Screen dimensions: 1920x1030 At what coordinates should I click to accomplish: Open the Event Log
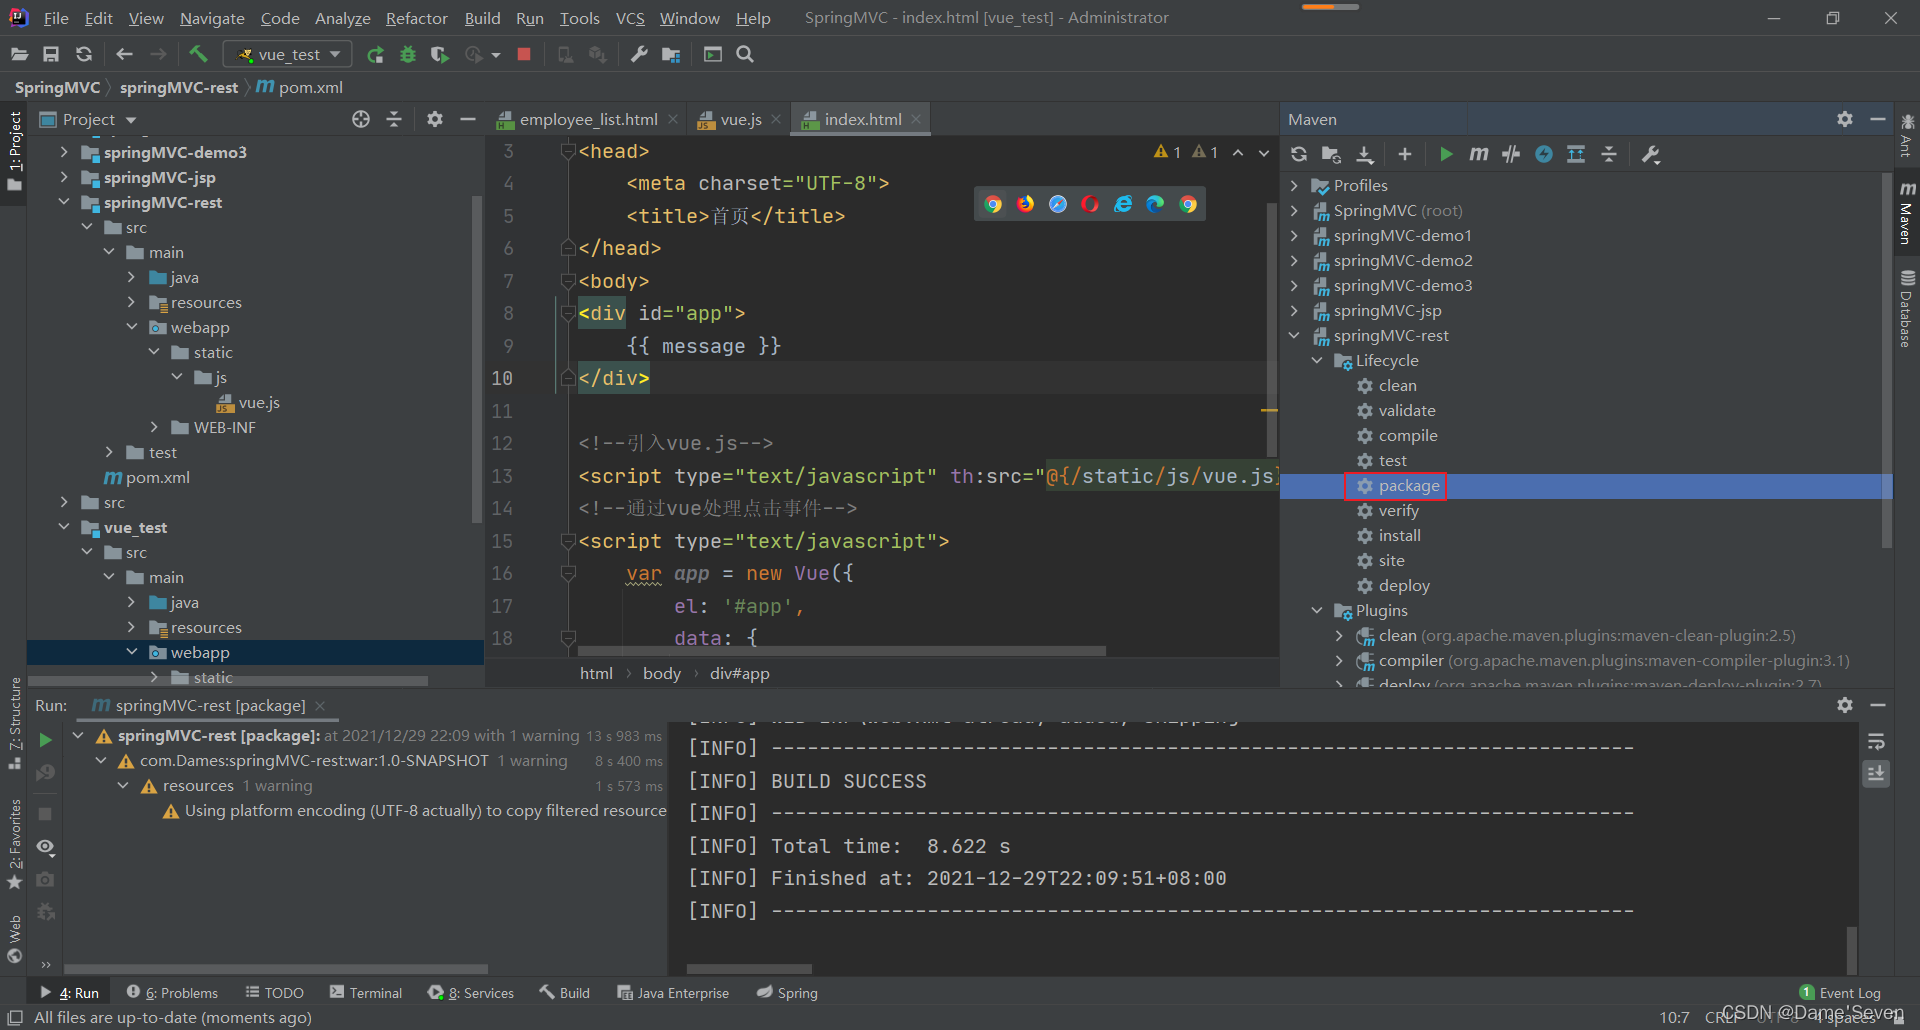point(1840,993)
